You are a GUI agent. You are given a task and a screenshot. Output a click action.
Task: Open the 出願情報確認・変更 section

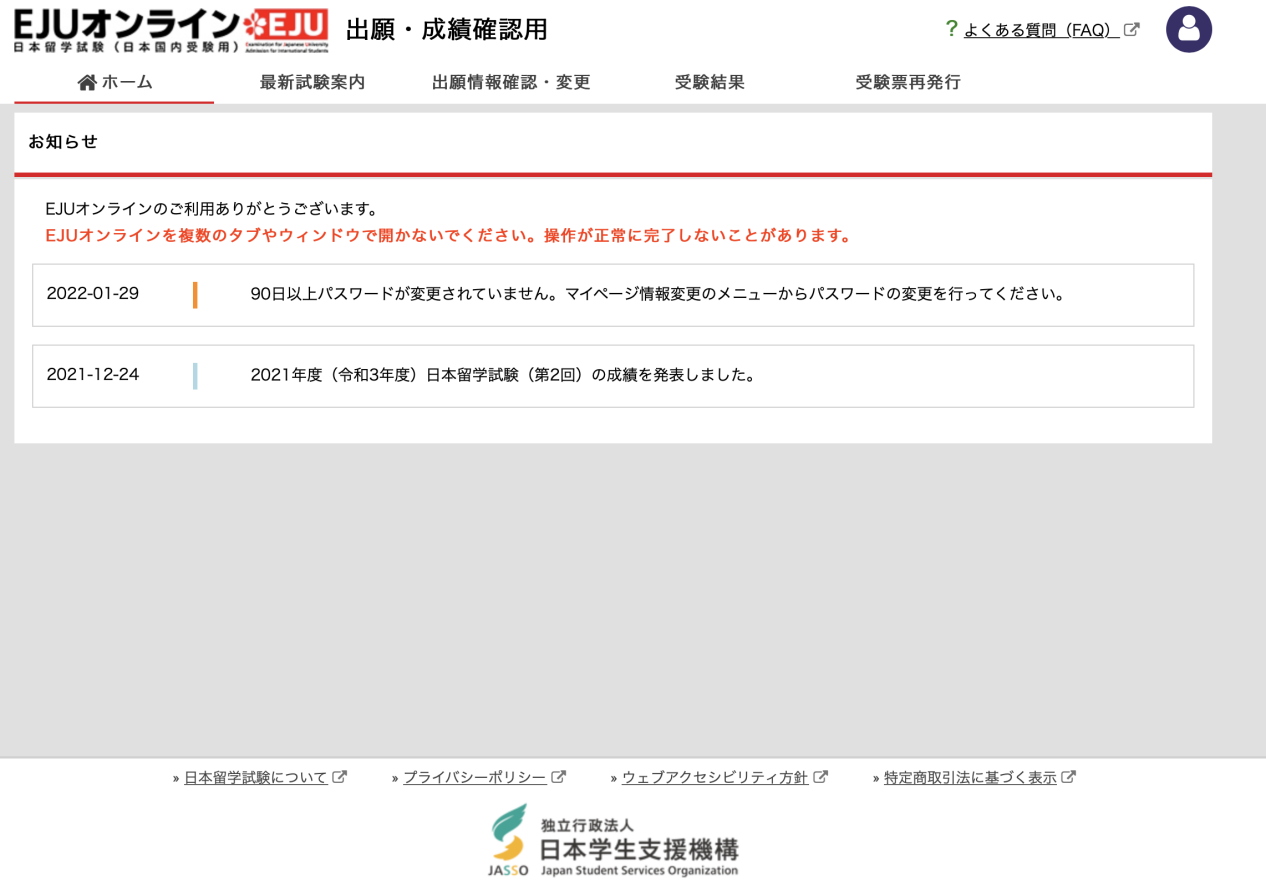point(510,82)
